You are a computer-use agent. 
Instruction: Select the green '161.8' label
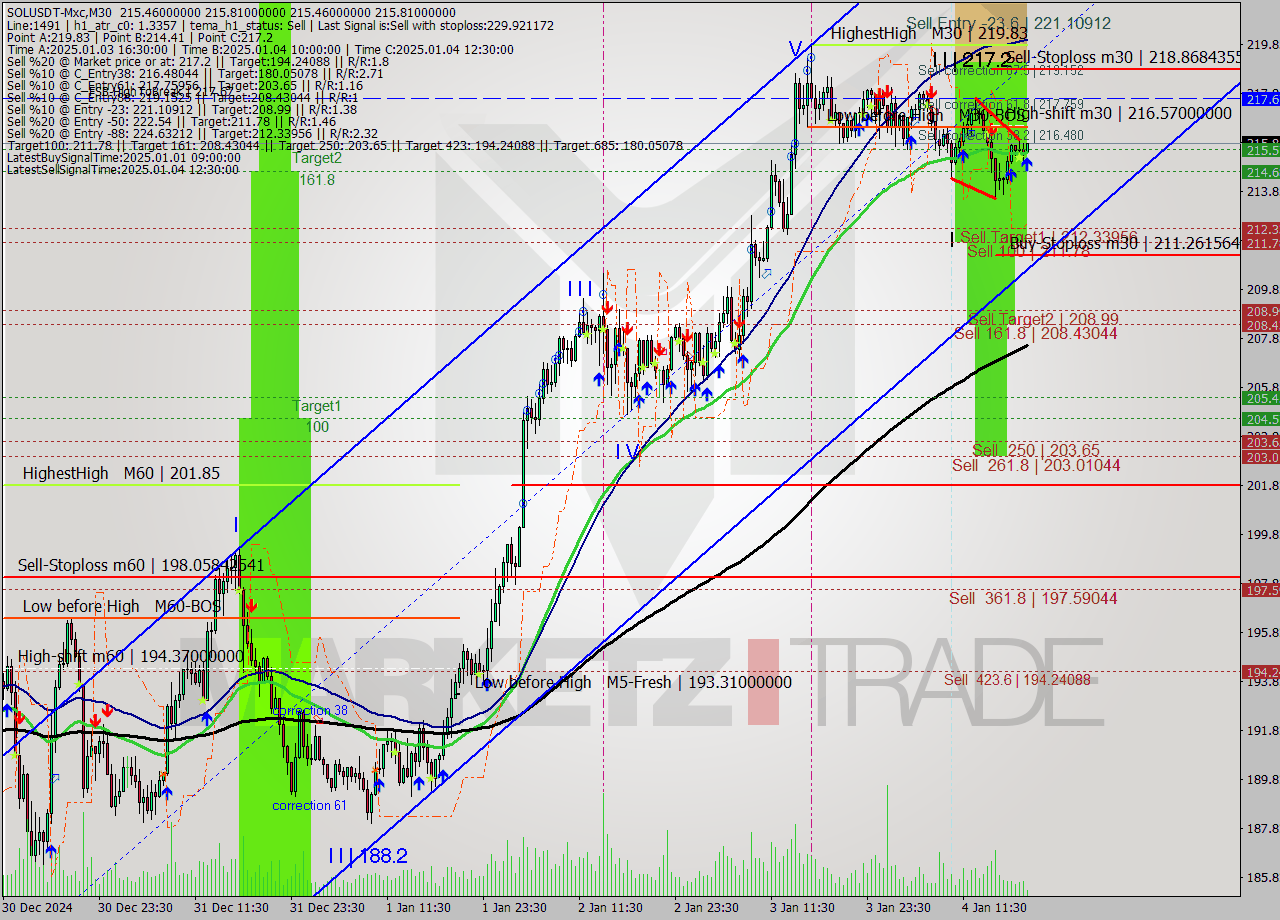pos(317,180)
